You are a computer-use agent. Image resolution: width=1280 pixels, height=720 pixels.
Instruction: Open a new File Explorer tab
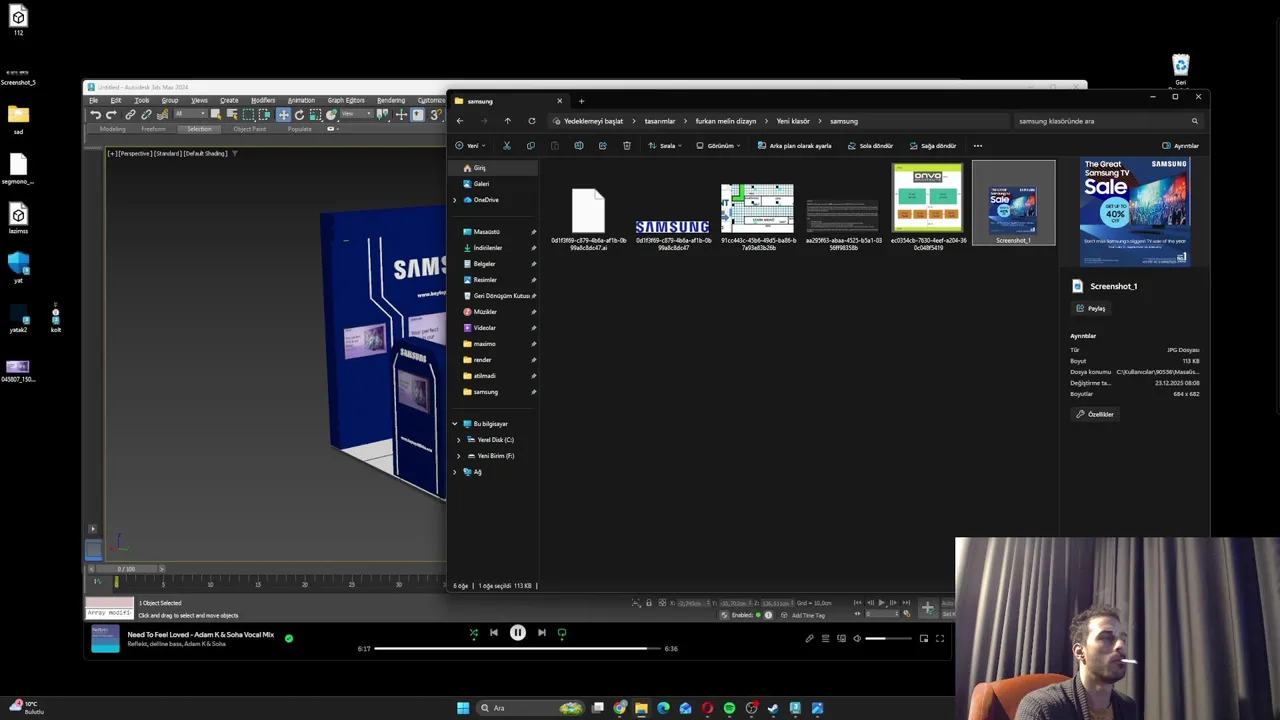coord(581,101)
